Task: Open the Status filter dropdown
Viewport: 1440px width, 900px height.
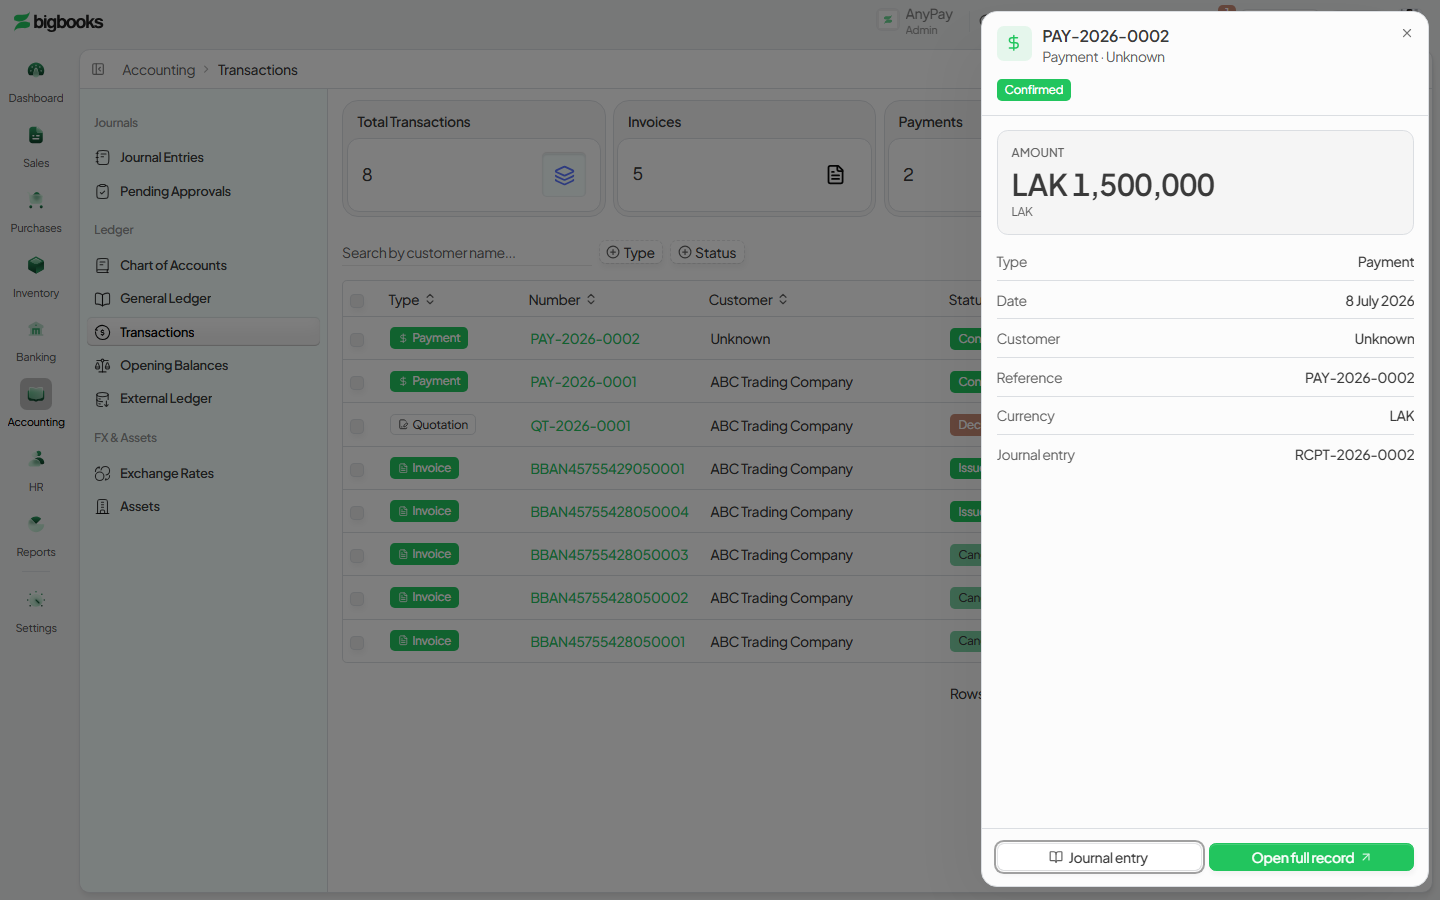Action: (x=707, y=253)
